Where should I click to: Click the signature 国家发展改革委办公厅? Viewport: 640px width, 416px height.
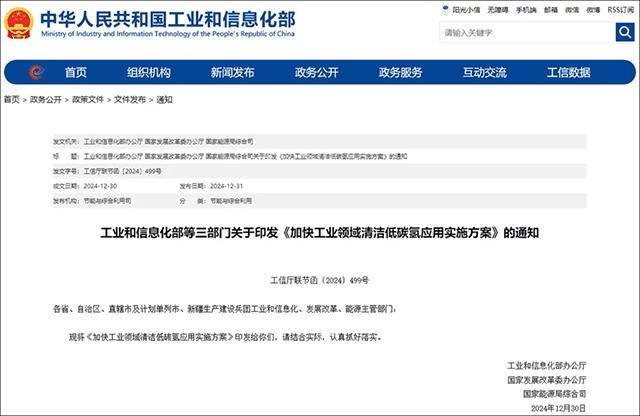(547, 380)
